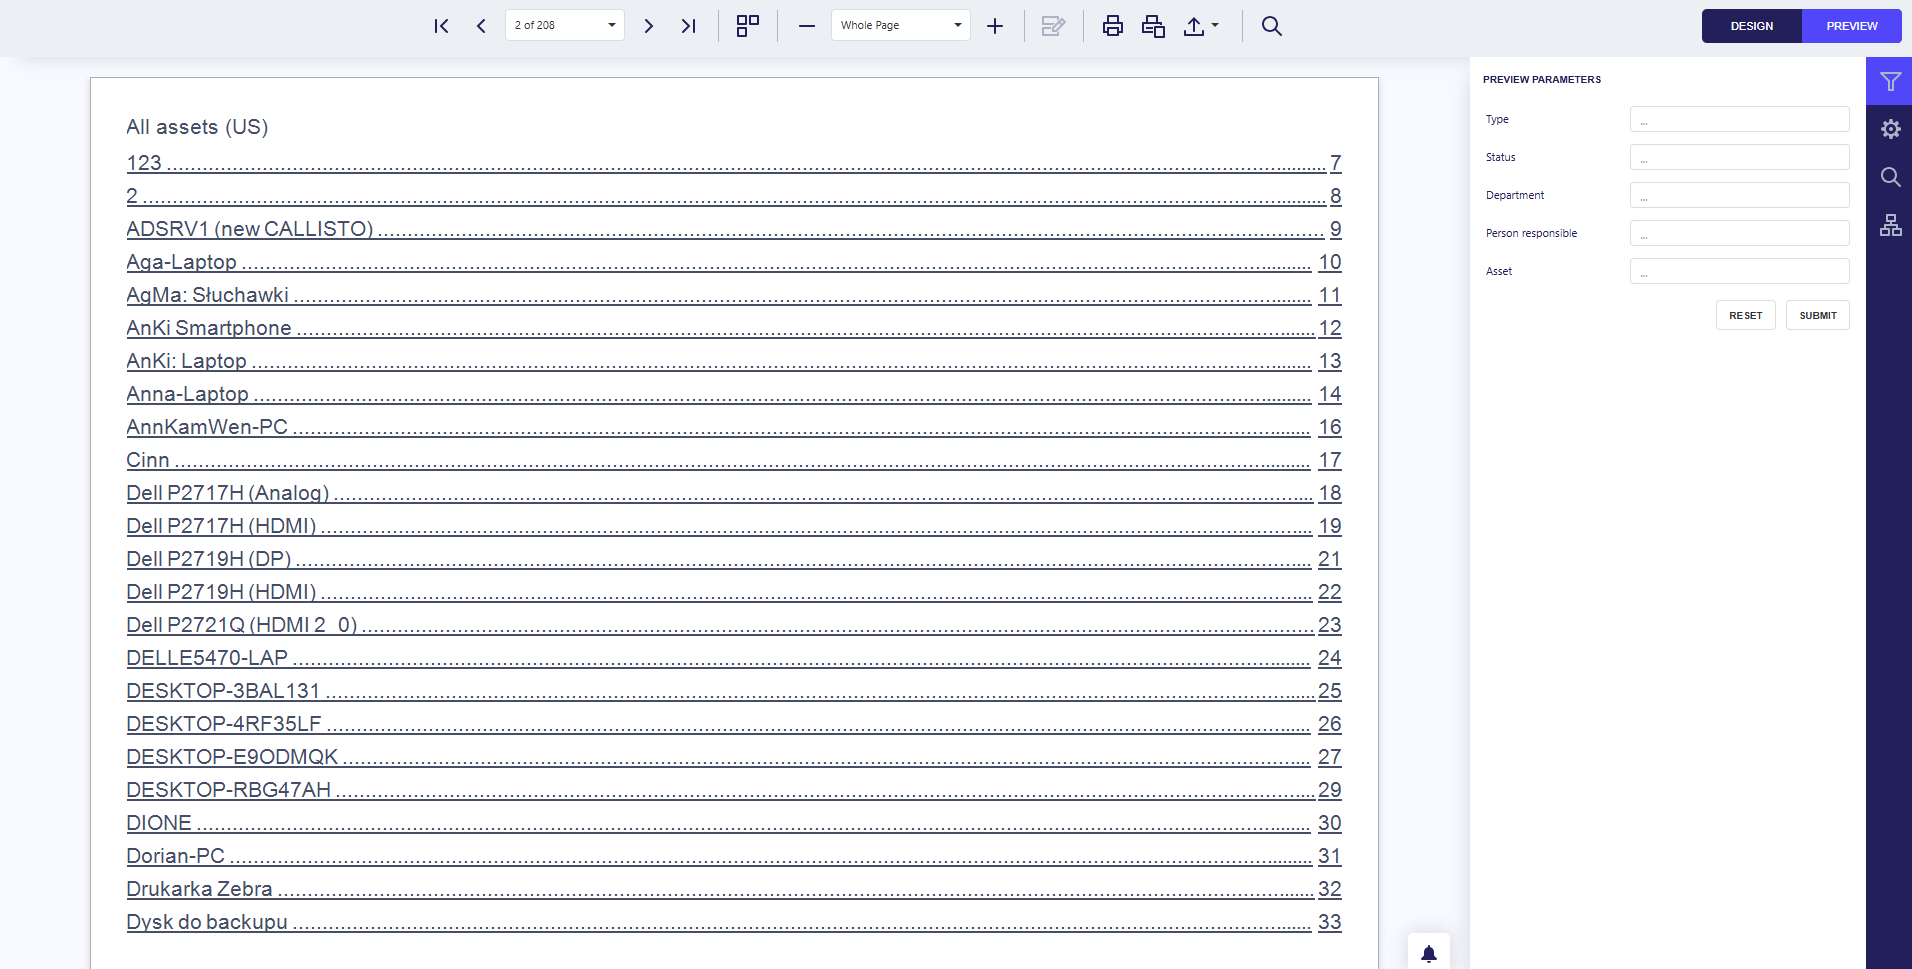The width and height of the screenshot is (1912, 969).
Task: Click the zoom out minus icon
Action: pyautogui.click(x=807, y=26)
